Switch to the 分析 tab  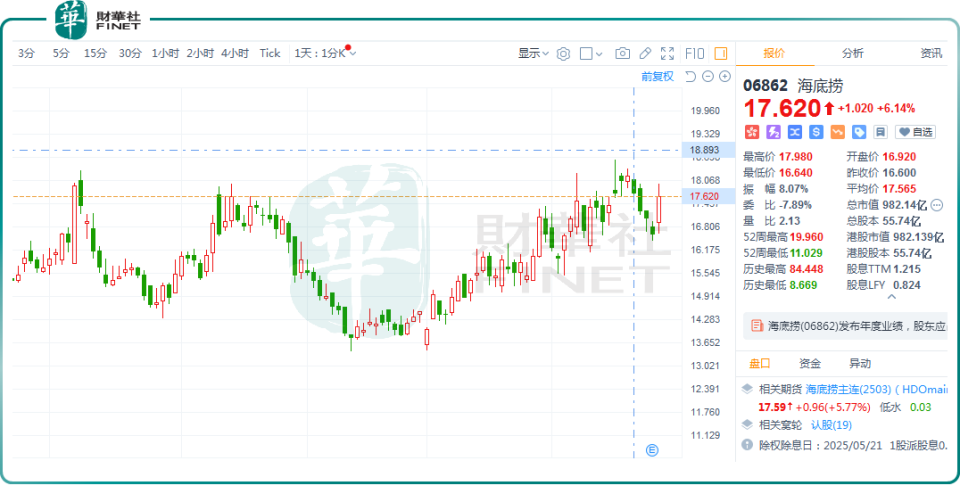852,53
